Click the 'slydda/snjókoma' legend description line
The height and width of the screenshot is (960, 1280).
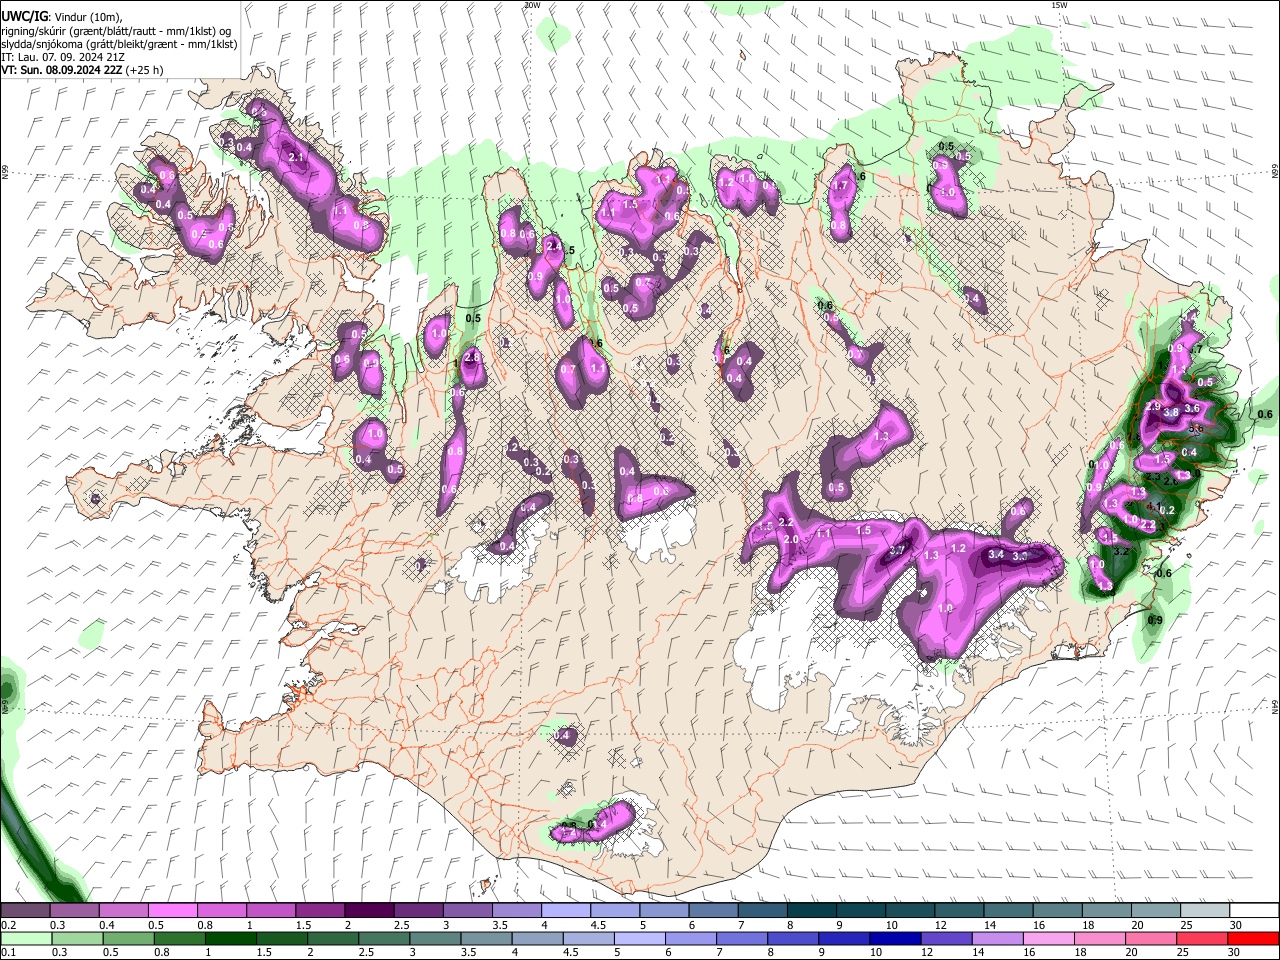(119, 44)
